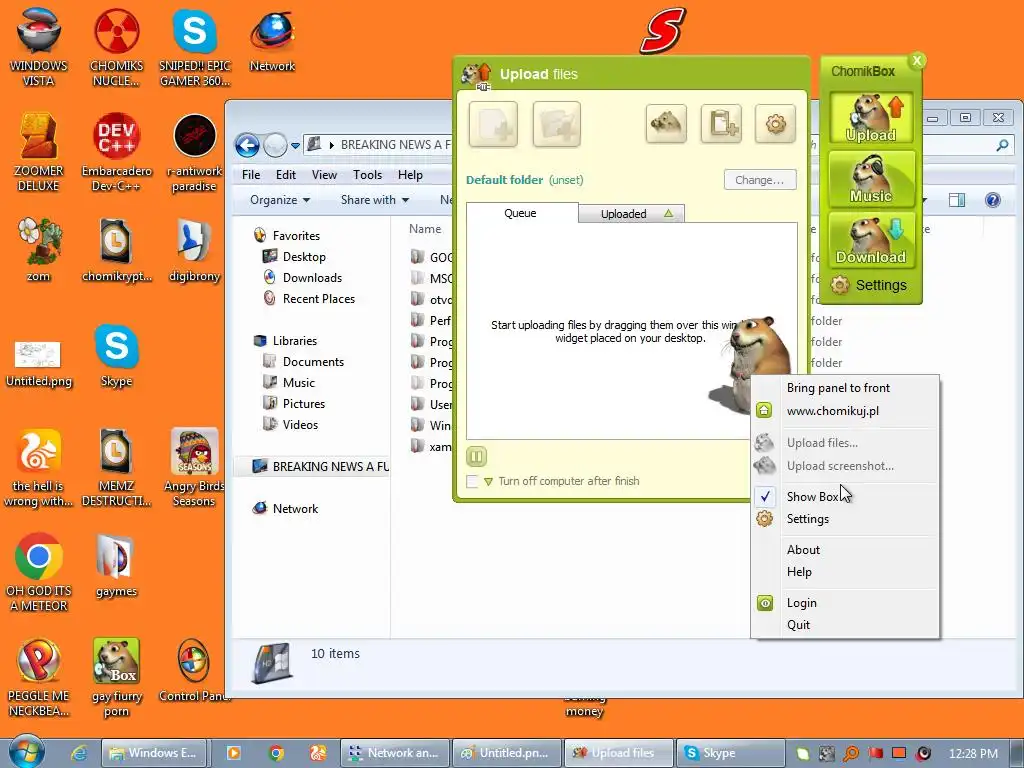The width and height of the screenshot is (1024, 768).
Task: Click the preview pane icon in Explorer
Action: tap(957, 200)
